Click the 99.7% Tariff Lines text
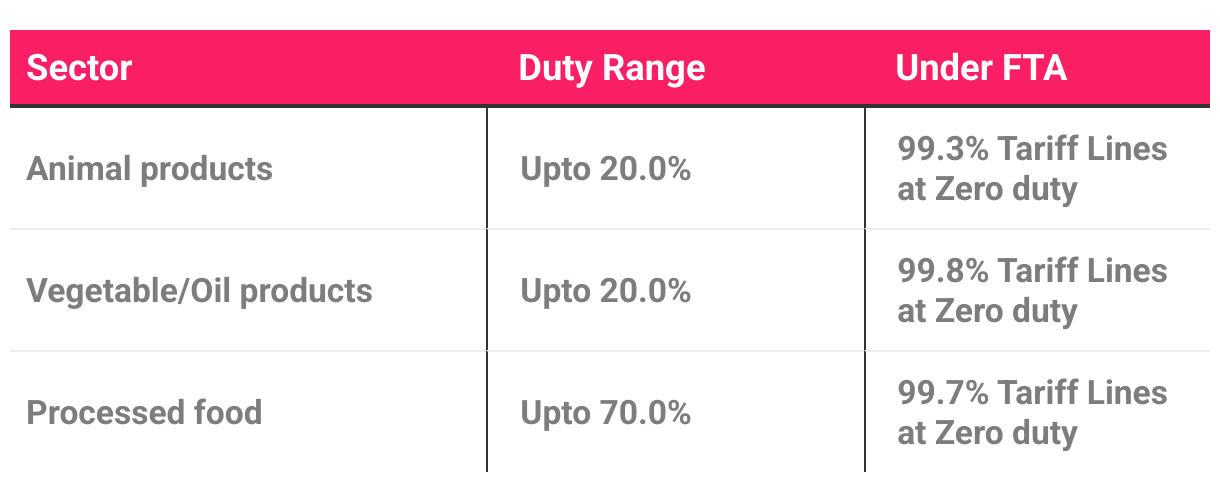 (1031, 393)
